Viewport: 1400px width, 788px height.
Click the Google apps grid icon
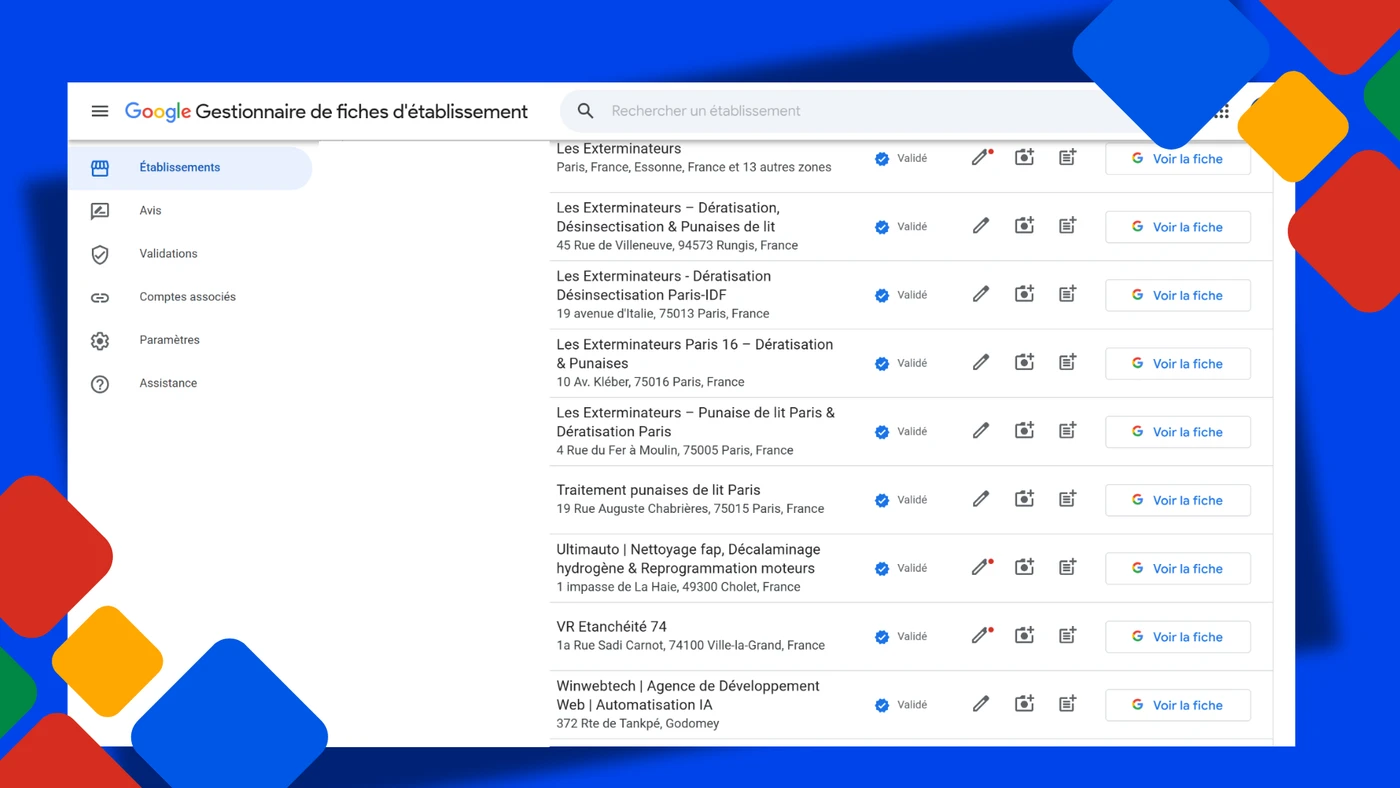1221,111
